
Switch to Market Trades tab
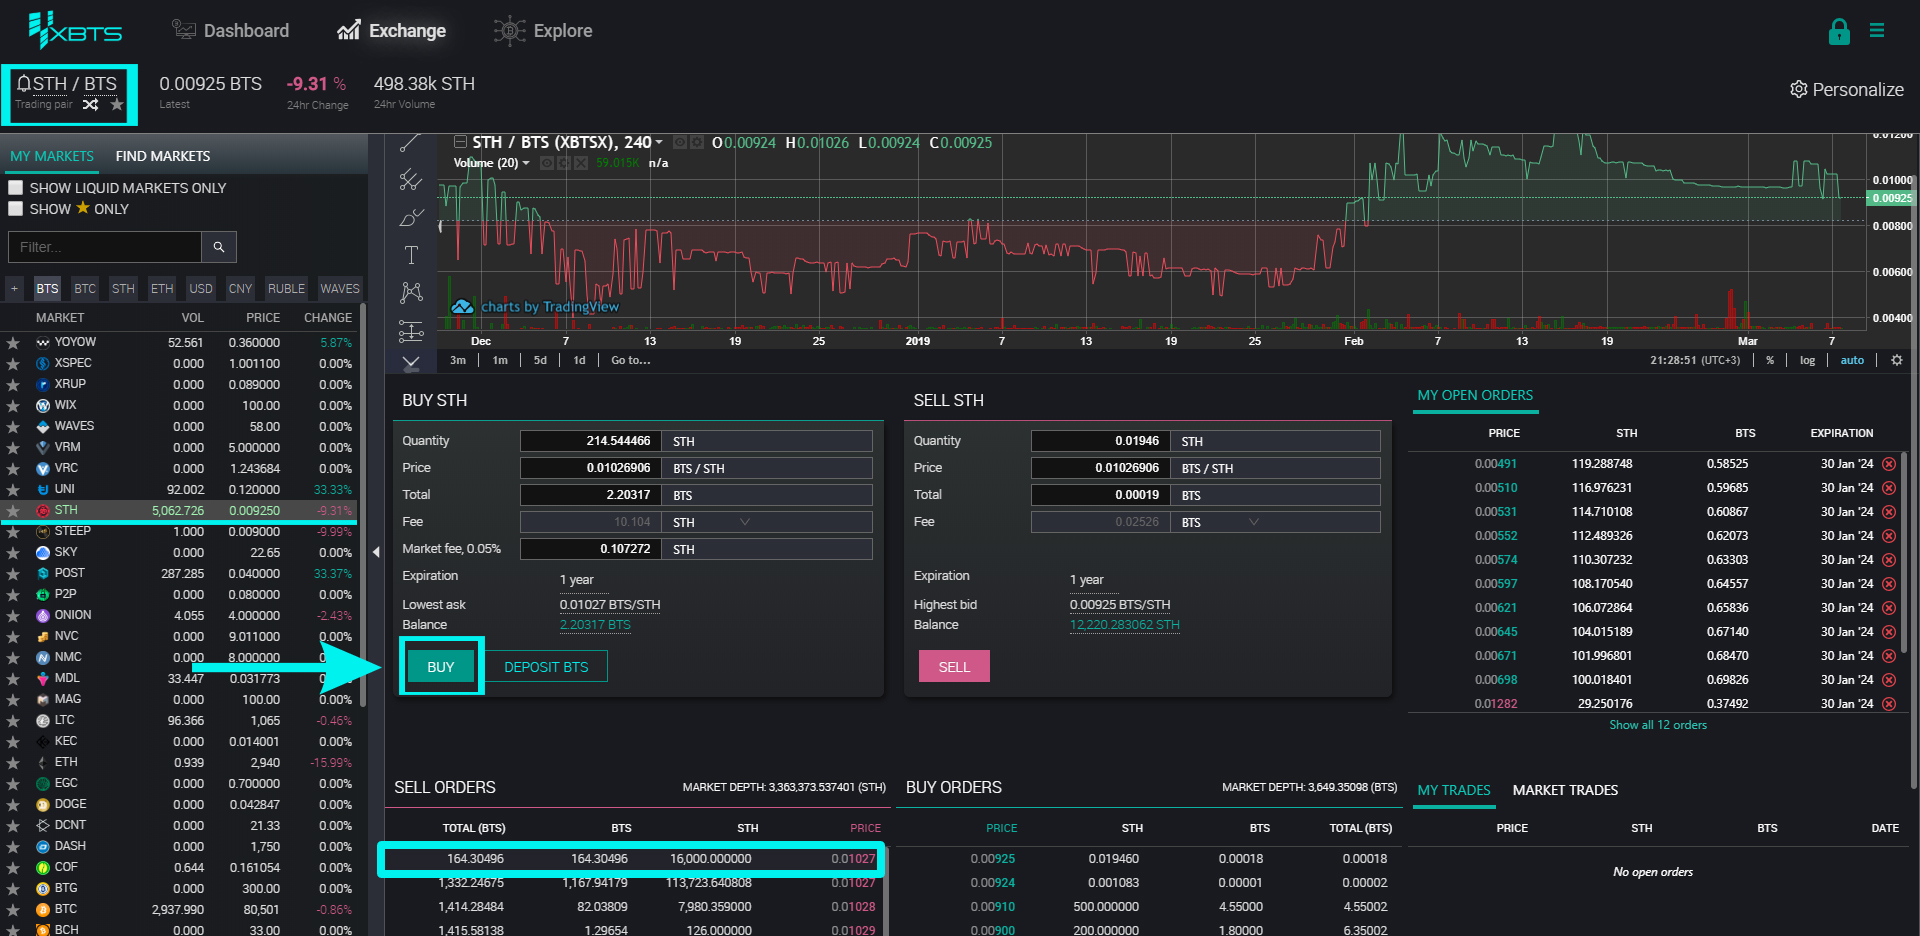[x=1565, y=790]
